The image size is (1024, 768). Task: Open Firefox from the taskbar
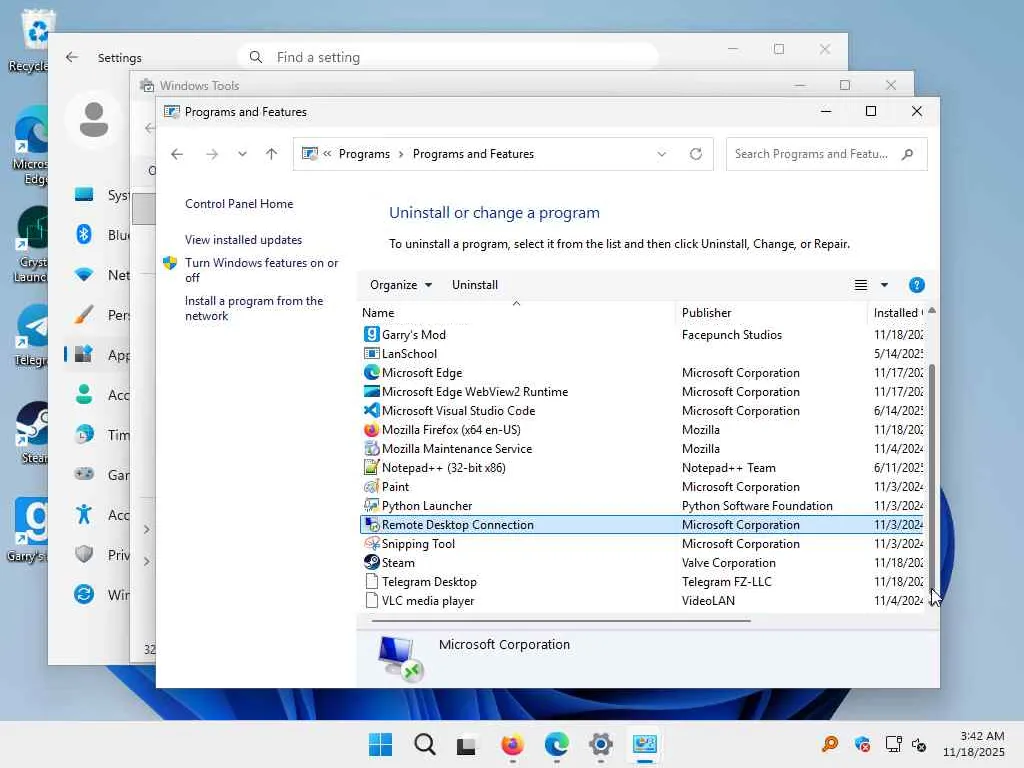[x=512, y=744]
